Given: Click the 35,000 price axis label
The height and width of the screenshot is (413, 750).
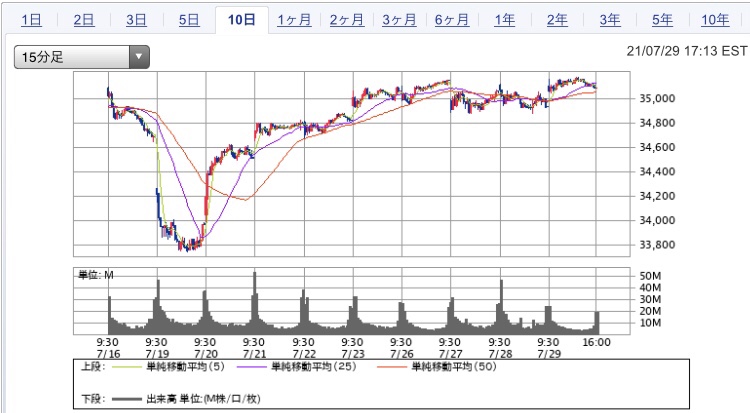Looking at the screenshot, I should coord(657,99).
